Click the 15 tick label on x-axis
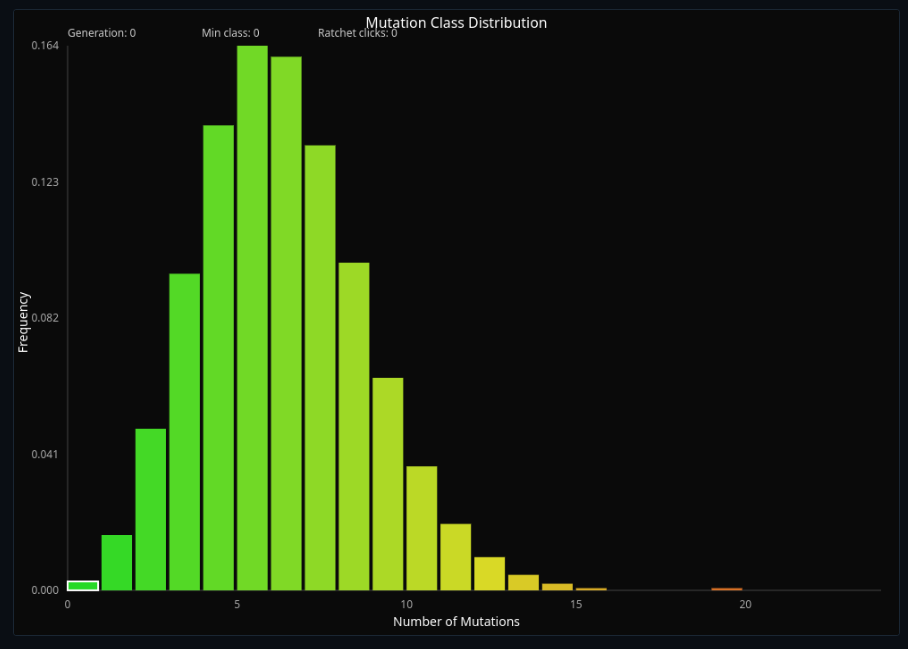Screen dimensions: 908x649 576,604
